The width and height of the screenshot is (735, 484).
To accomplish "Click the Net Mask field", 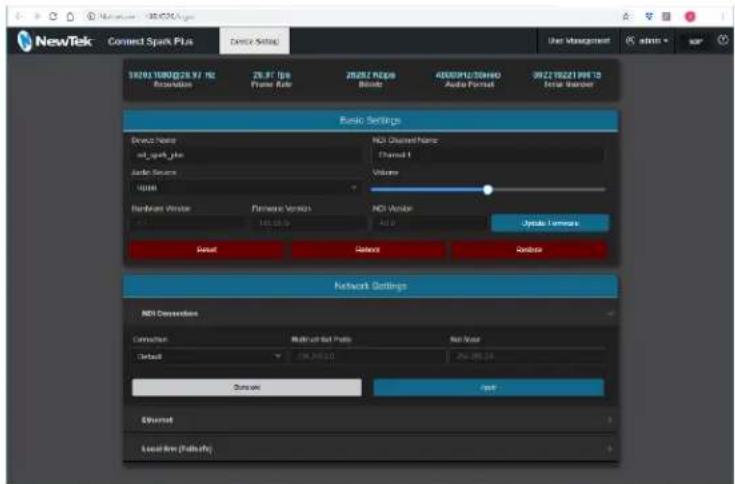I will point(527,357).
